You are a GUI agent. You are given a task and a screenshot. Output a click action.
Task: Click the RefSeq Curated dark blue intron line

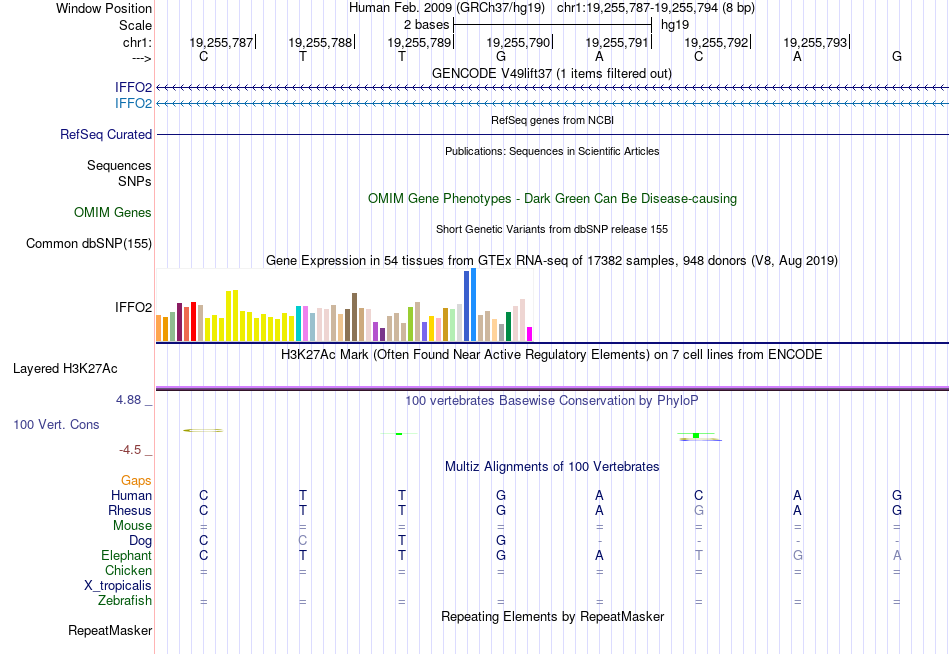click(553, 135)
